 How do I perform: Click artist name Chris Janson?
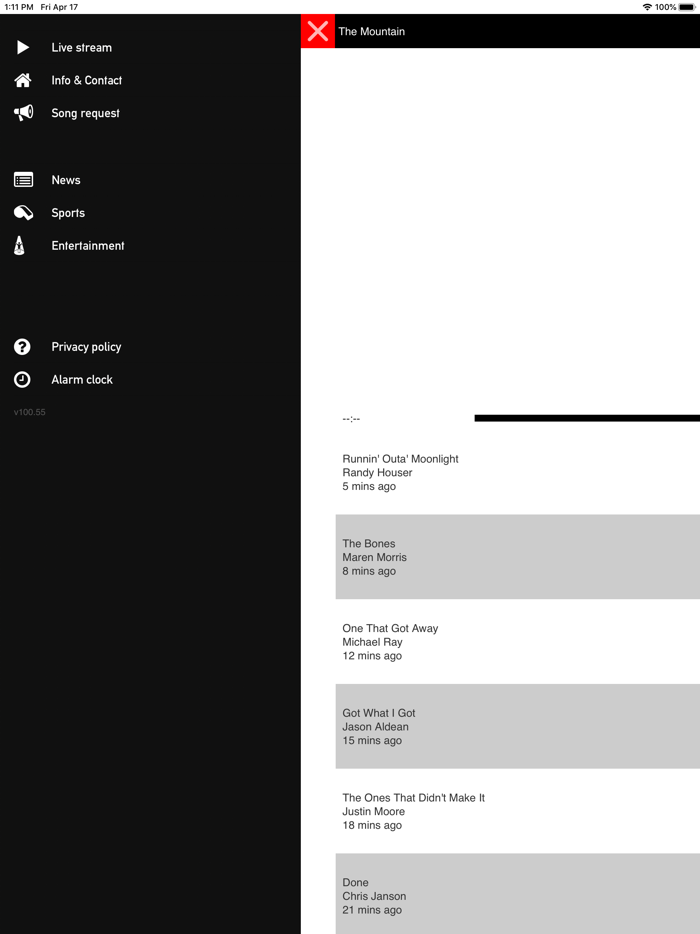374,896
